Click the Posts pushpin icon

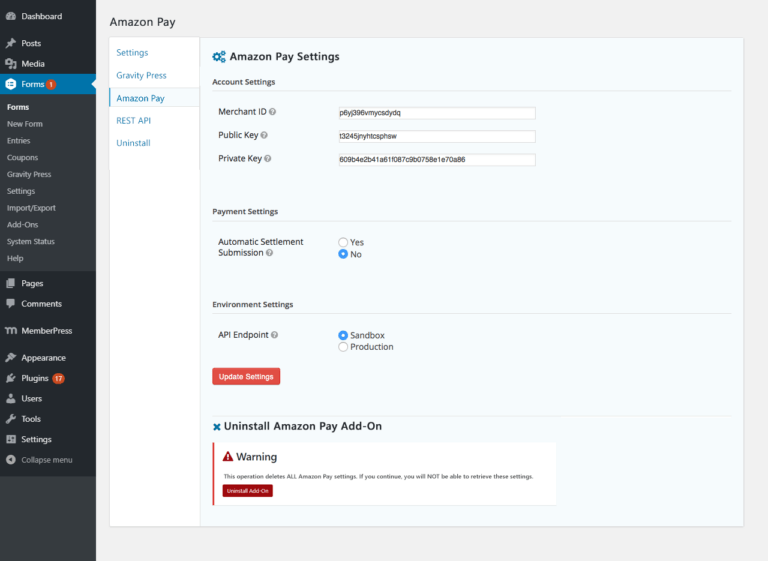point(11,43)
